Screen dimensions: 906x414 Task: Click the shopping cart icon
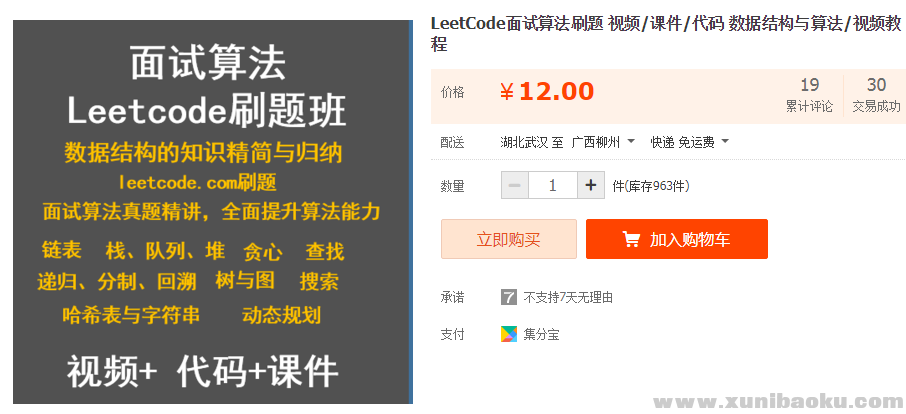631,240
